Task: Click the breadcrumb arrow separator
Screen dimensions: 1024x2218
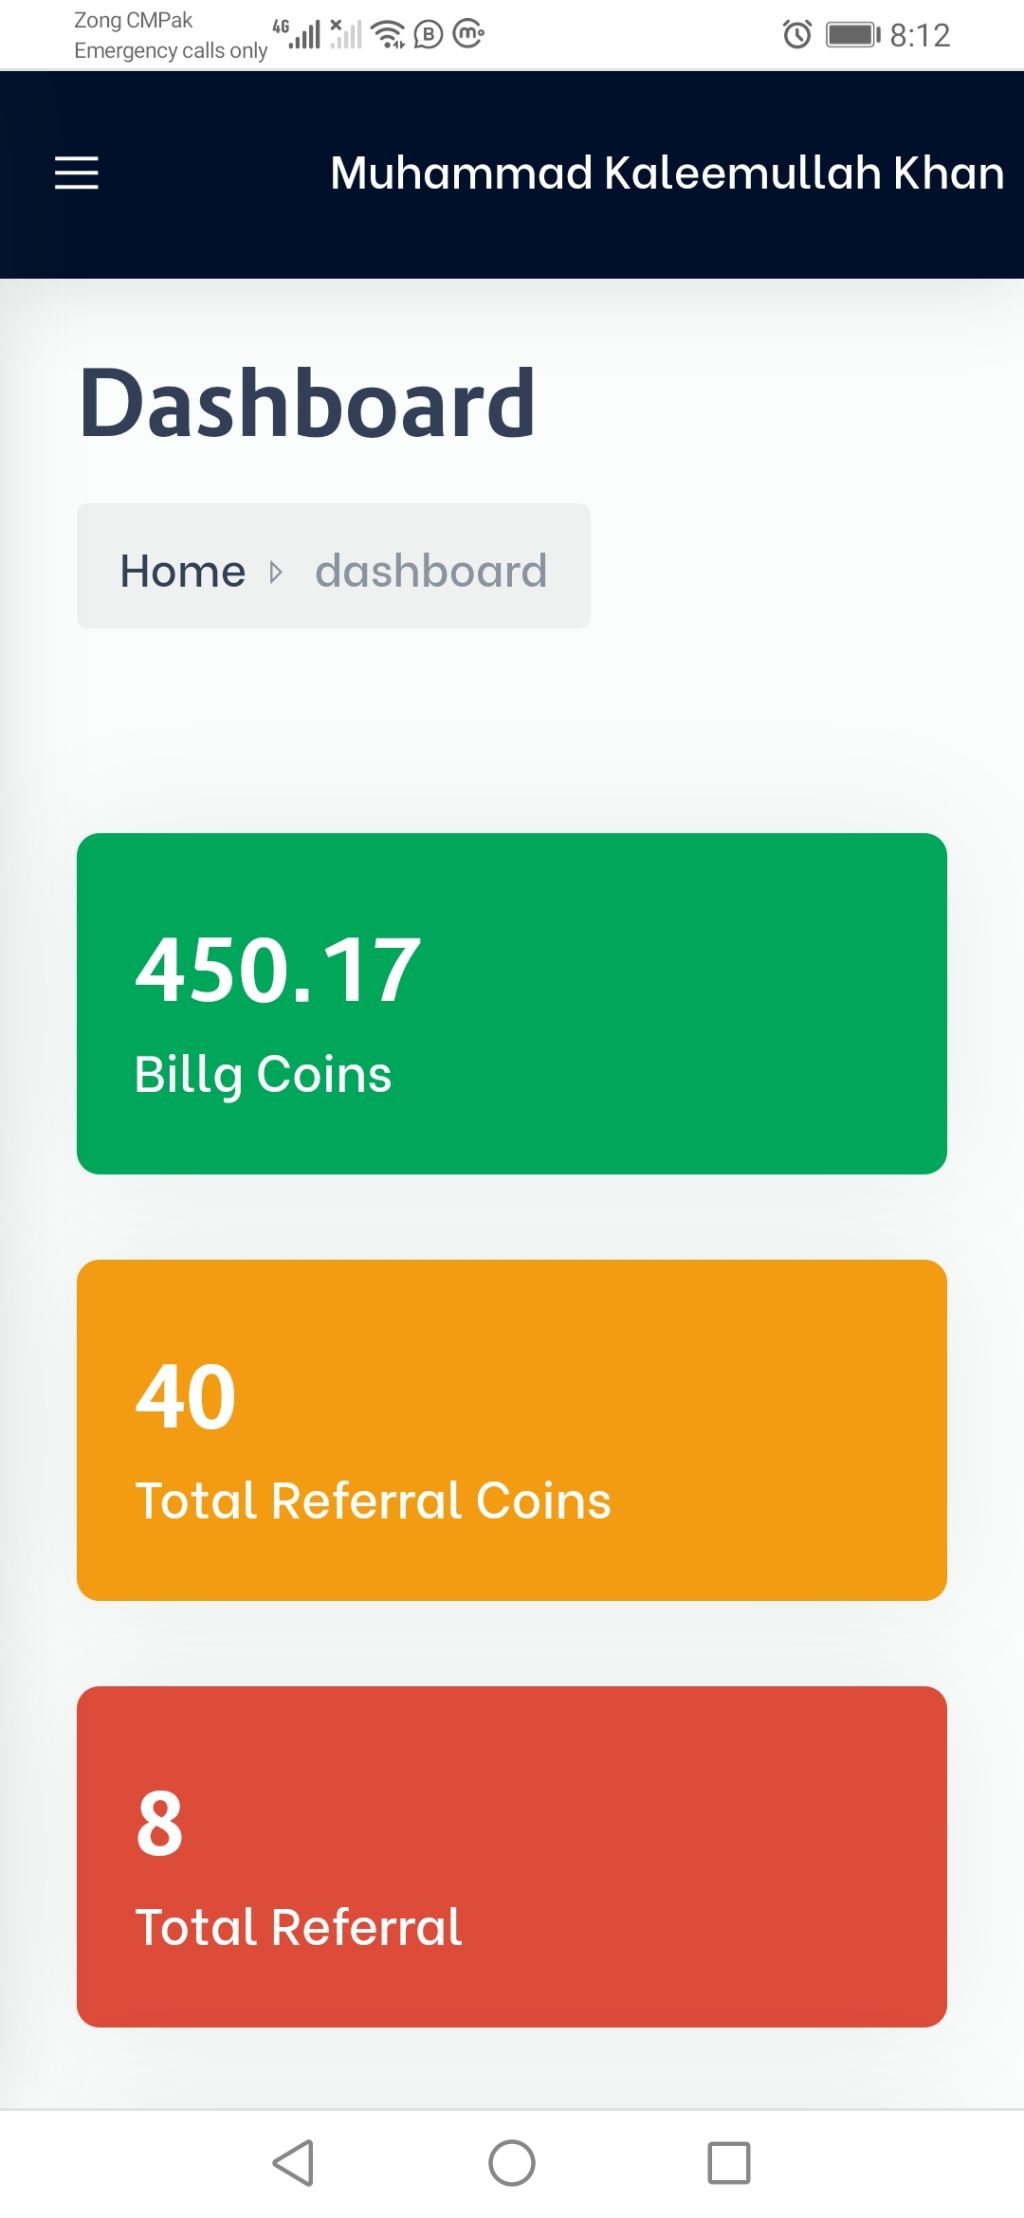Action: tap(276, 572)
